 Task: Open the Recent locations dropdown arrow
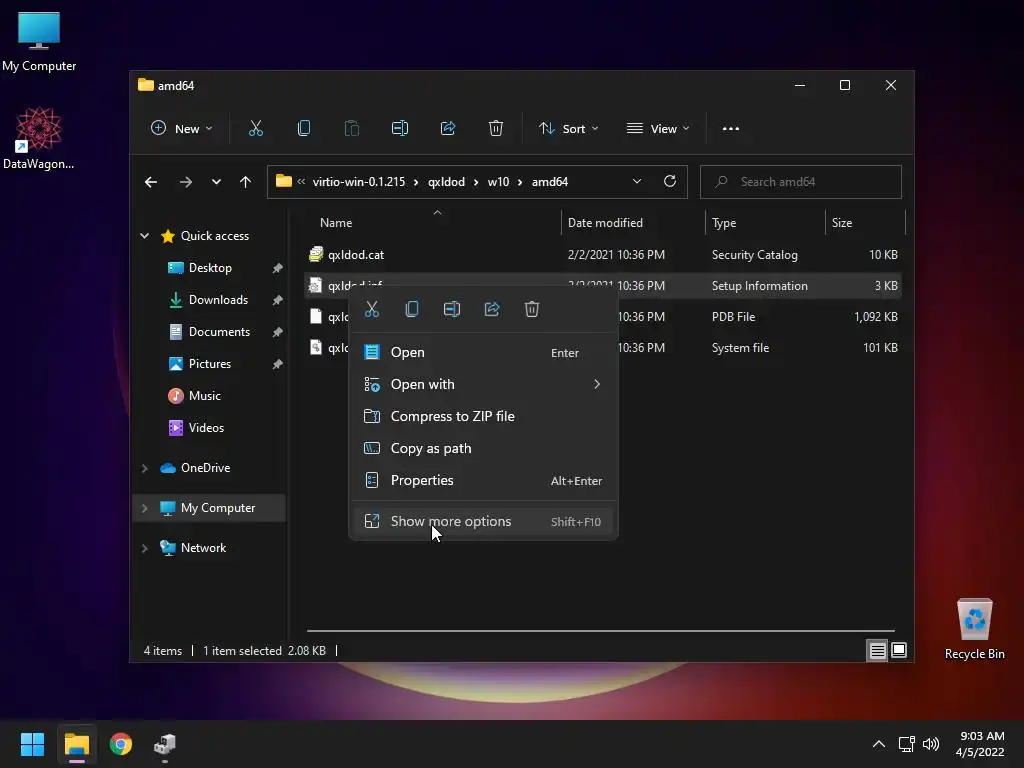[x=216, y=182]
